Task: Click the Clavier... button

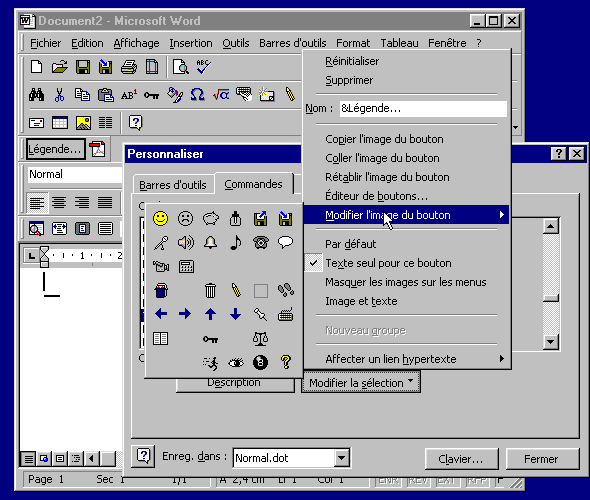Action: coord(461,459)
